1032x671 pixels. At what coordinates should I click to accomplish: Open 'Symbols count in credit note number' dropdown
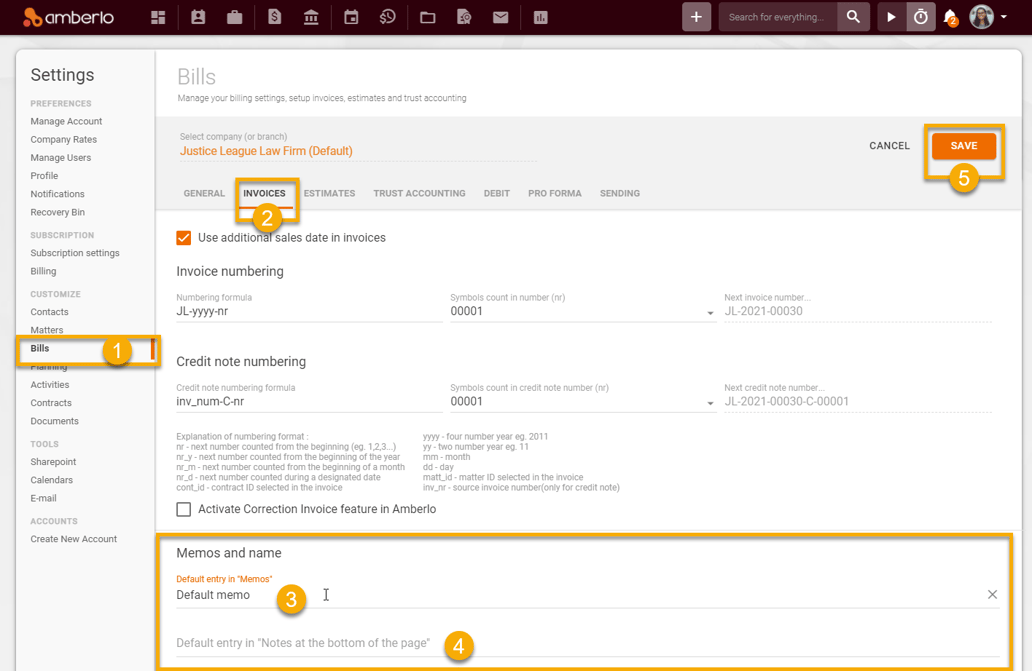582,401
